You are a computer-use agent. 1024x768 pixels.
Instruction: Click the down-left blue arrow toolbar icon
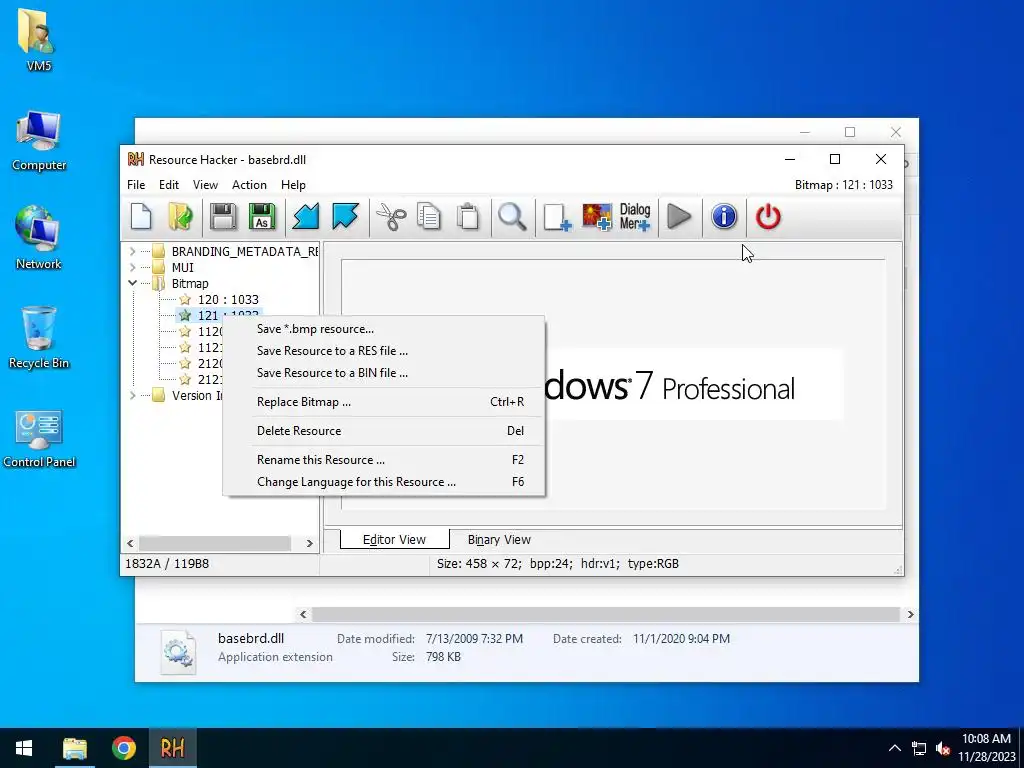coord(305,217)
